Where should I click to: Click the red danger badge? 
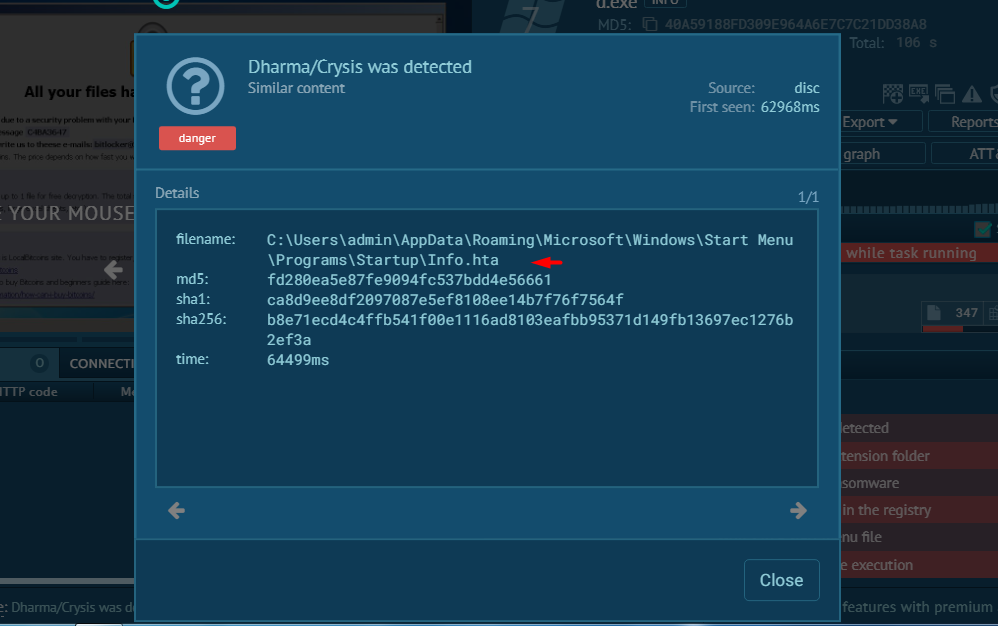click(x=197, y=138)
